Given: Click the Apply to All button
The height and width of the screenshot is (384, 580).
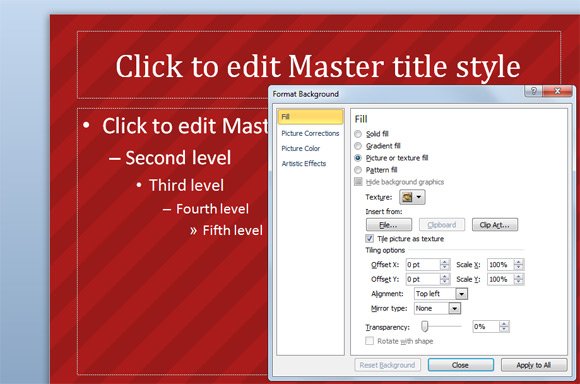Looking at the screenshot, I should point(534,365).
